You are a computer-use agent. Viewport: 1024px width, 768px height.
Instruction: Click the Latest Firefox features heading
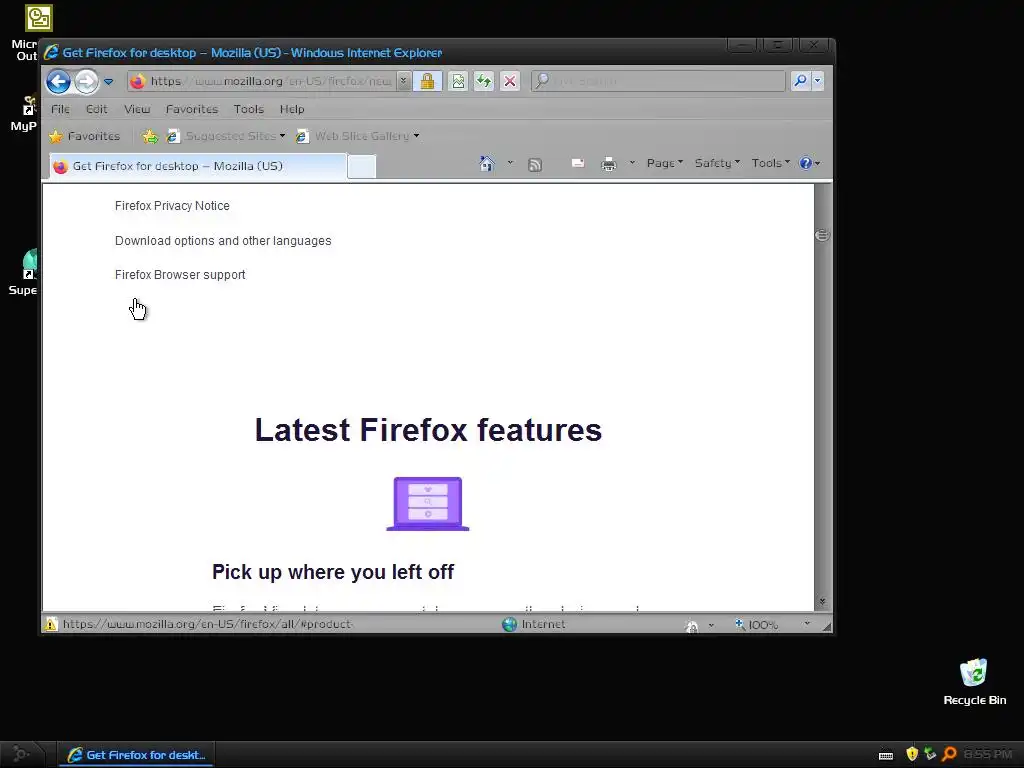pyautogui.click(x=428, y=430)
